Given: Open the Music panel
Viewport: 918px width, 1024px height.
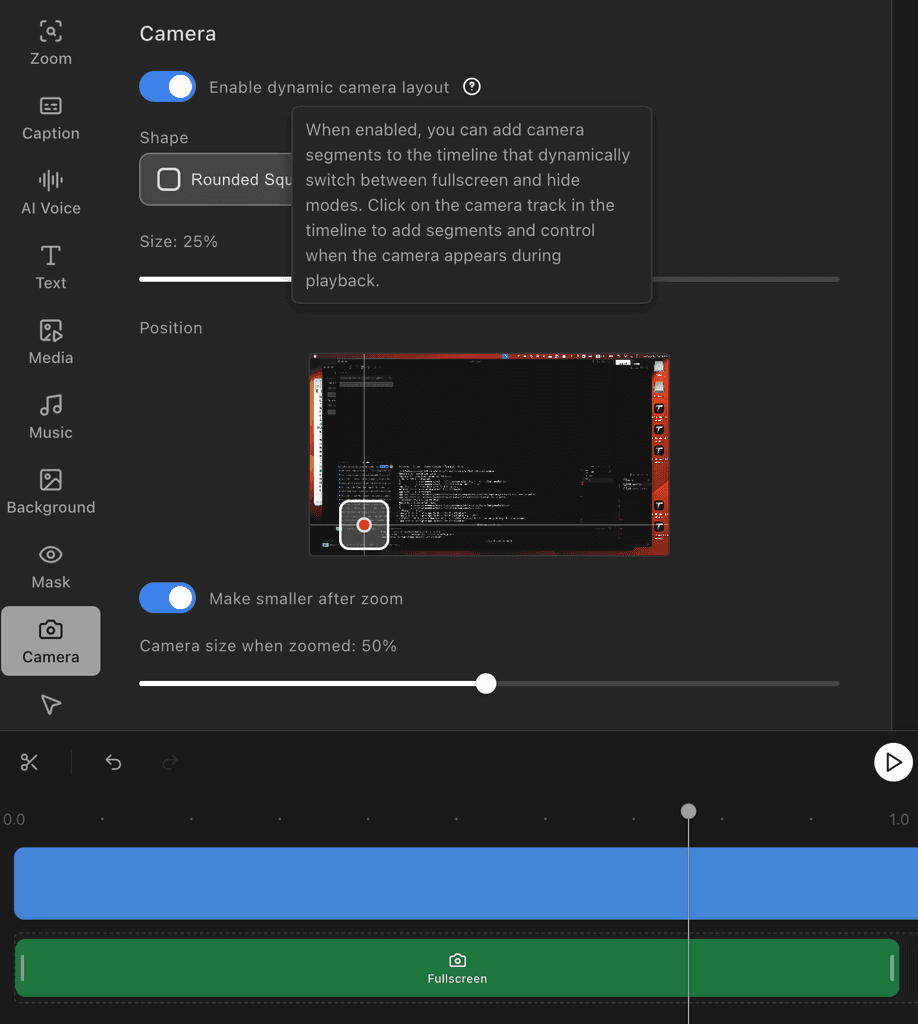Looking at the screenshot, I should point(50,417).
